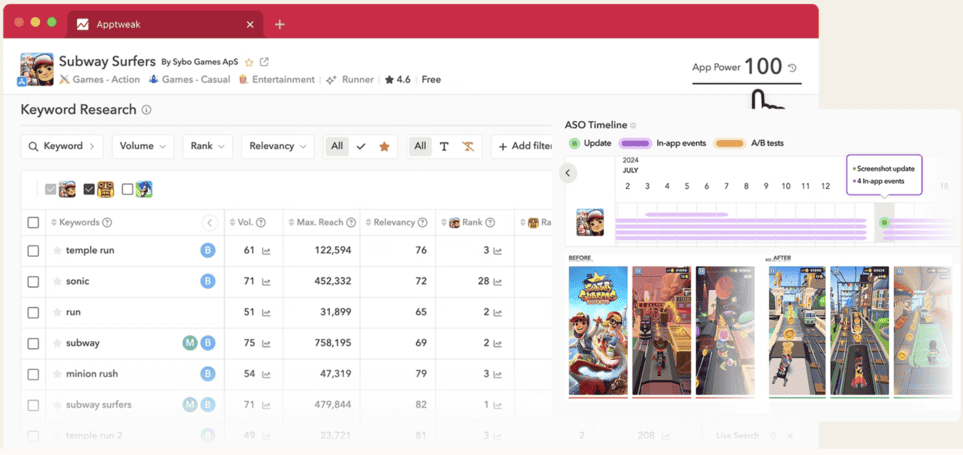The height and width of the screenshot is (455, 963).
Task: Star the sonic keyword
Action: coord(57,281)
